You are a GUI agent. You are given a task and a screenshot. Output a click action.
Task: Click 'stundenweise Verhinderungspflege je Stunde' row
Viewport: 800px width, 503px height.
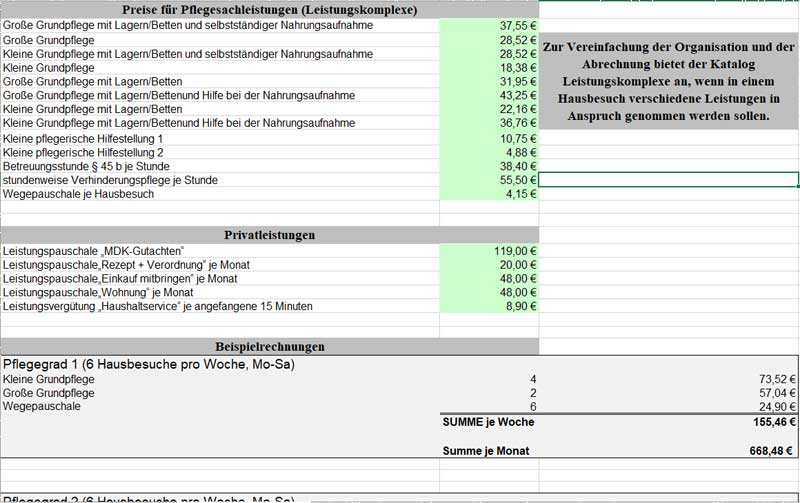pos(110,180)
